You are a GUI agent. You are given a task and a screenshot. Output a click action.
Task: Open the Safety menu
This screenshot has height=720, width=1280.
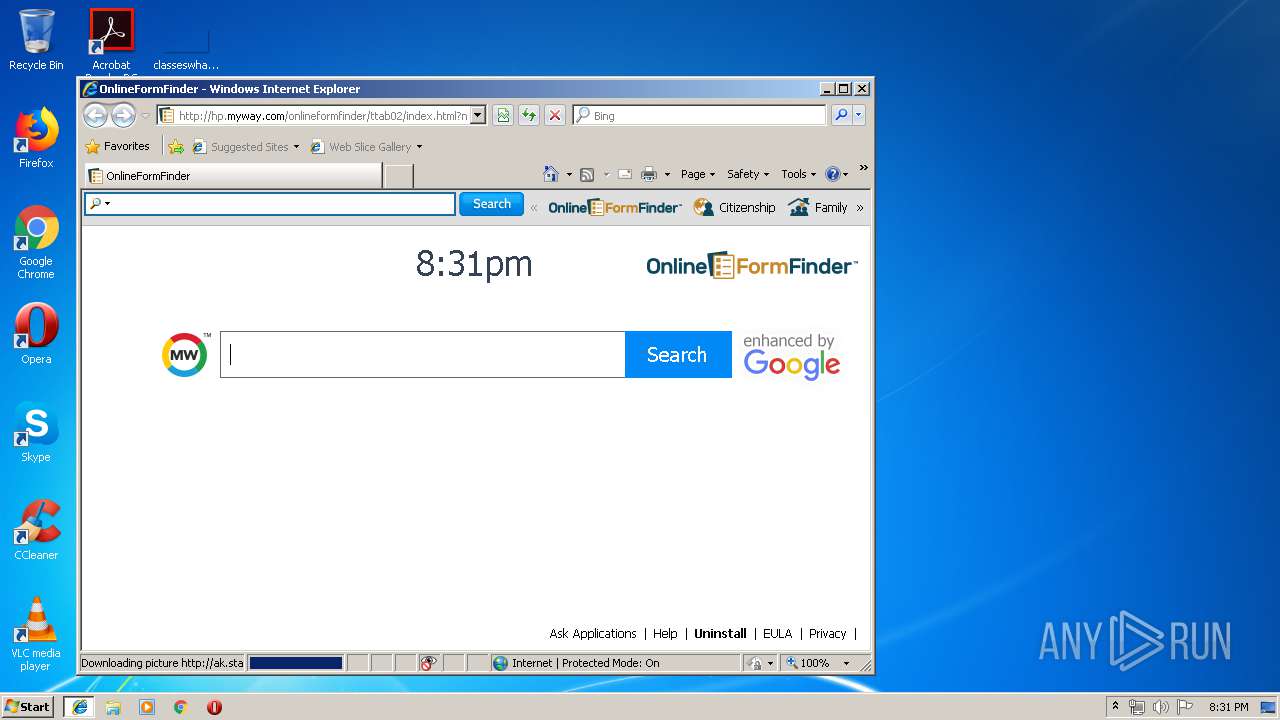pyautogui.click(x=748, y=174)
